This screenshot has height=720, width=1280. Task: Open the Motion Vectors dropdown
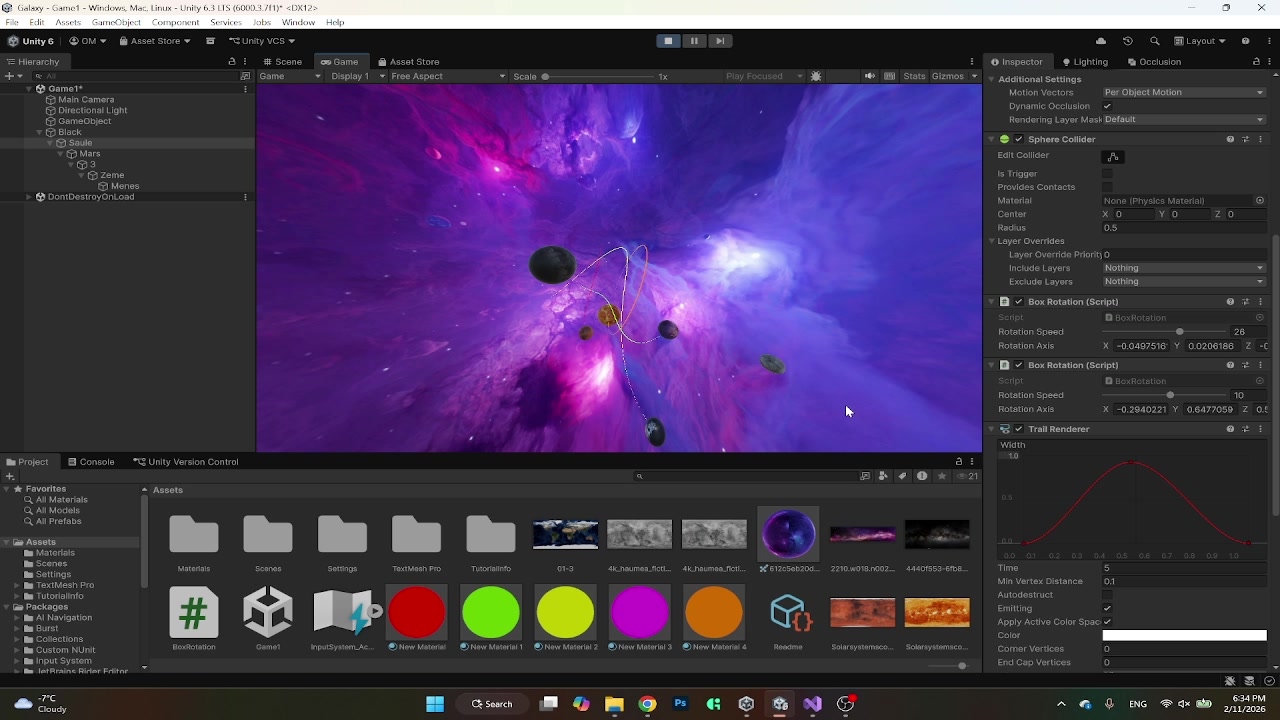[x=1183, y=92]
